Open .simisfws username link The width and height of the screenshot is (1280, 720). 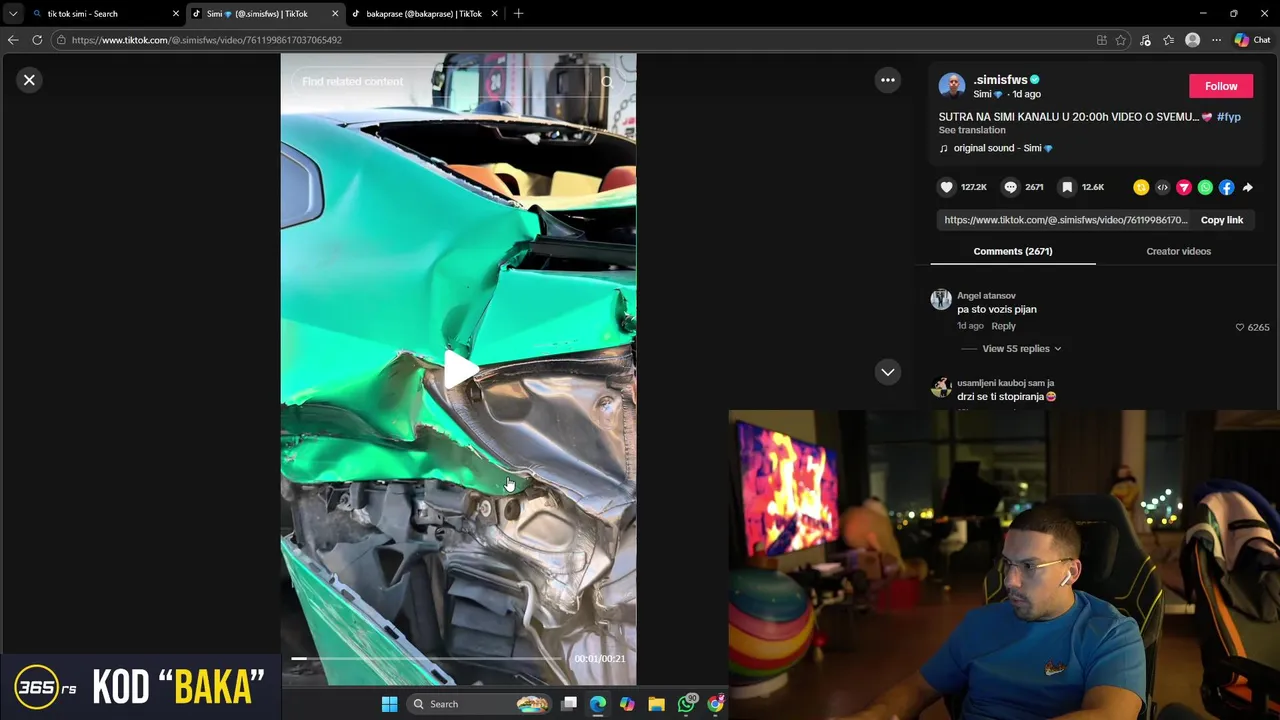pos(1000,80)
